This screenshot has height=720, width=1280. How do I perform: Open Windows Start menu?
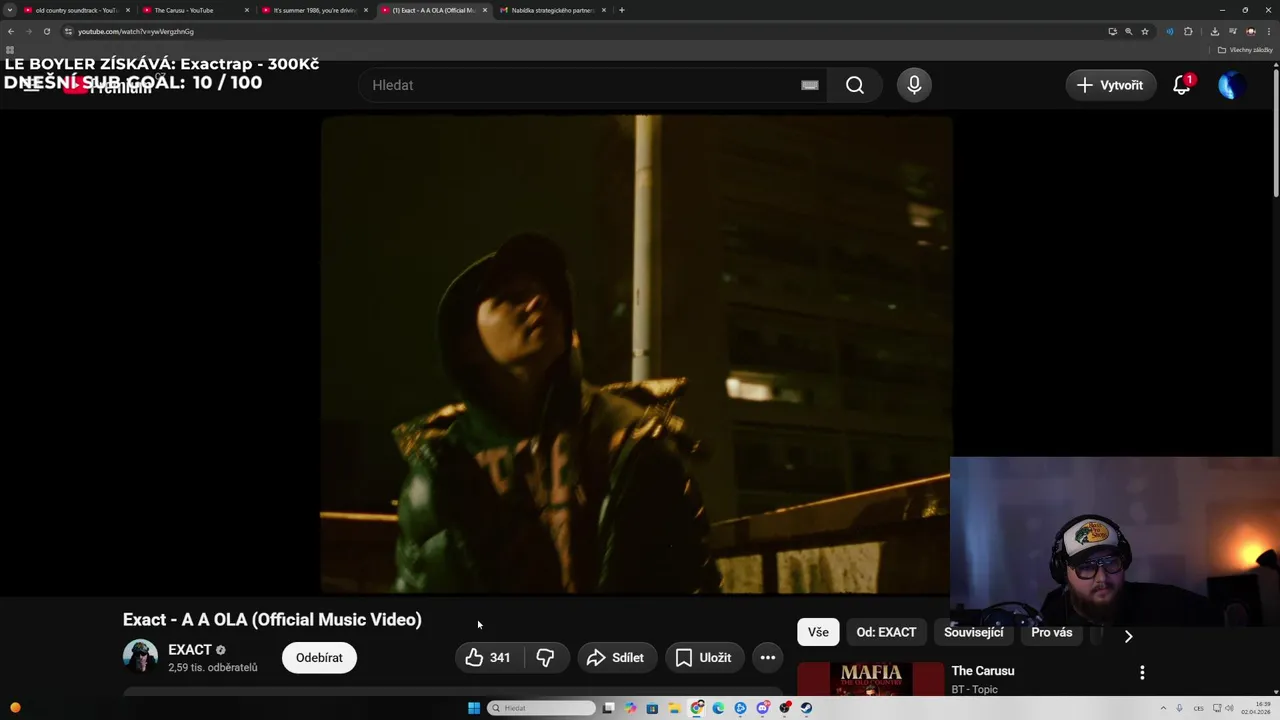coord(474,708)
